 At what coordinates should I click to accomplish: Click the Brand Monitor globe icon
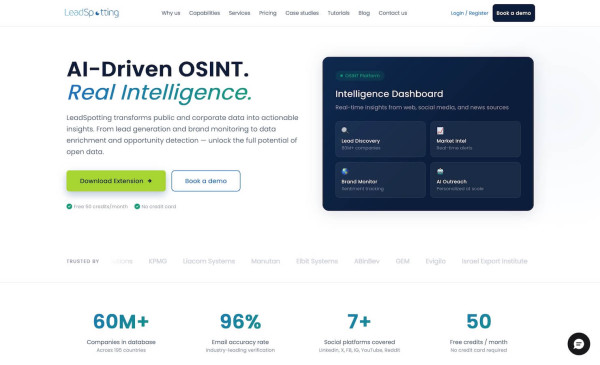pos(345,171)
